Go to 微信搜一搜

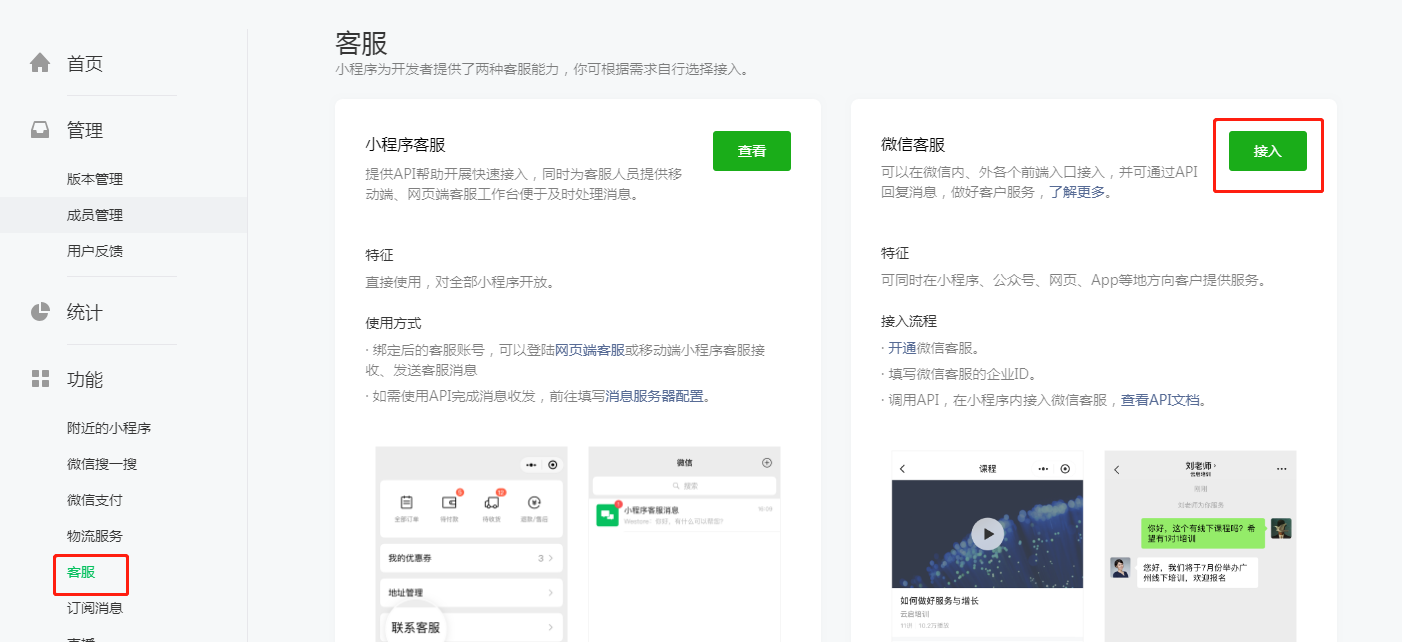pos(102,464)
